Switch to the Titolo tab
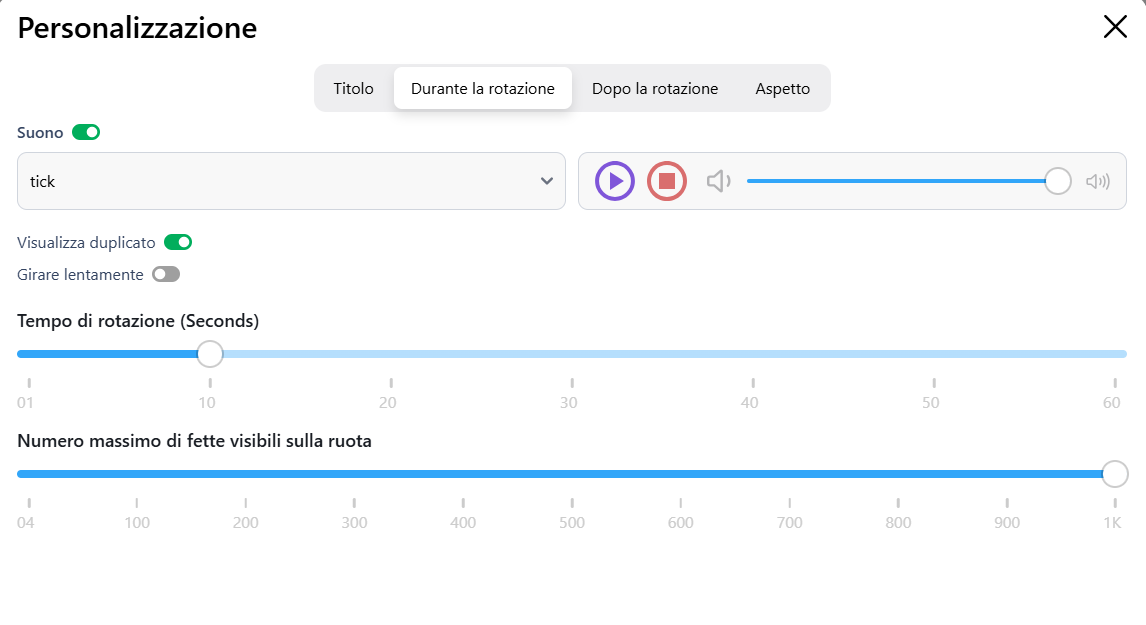1146x625 pixels. pos(354,89)
